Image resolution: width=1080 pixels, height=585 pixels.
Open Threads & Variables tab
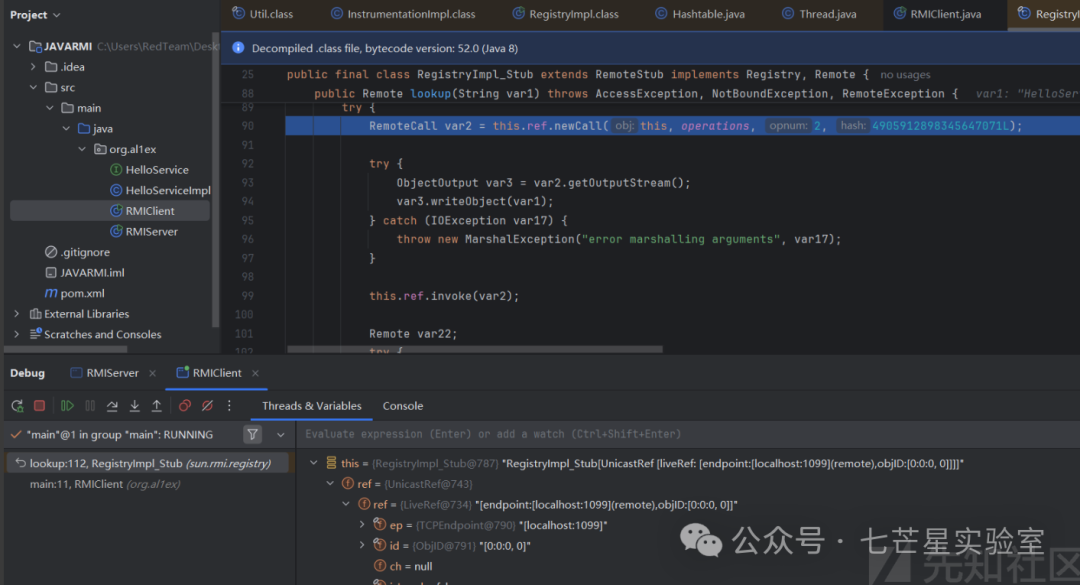[311, 406]
